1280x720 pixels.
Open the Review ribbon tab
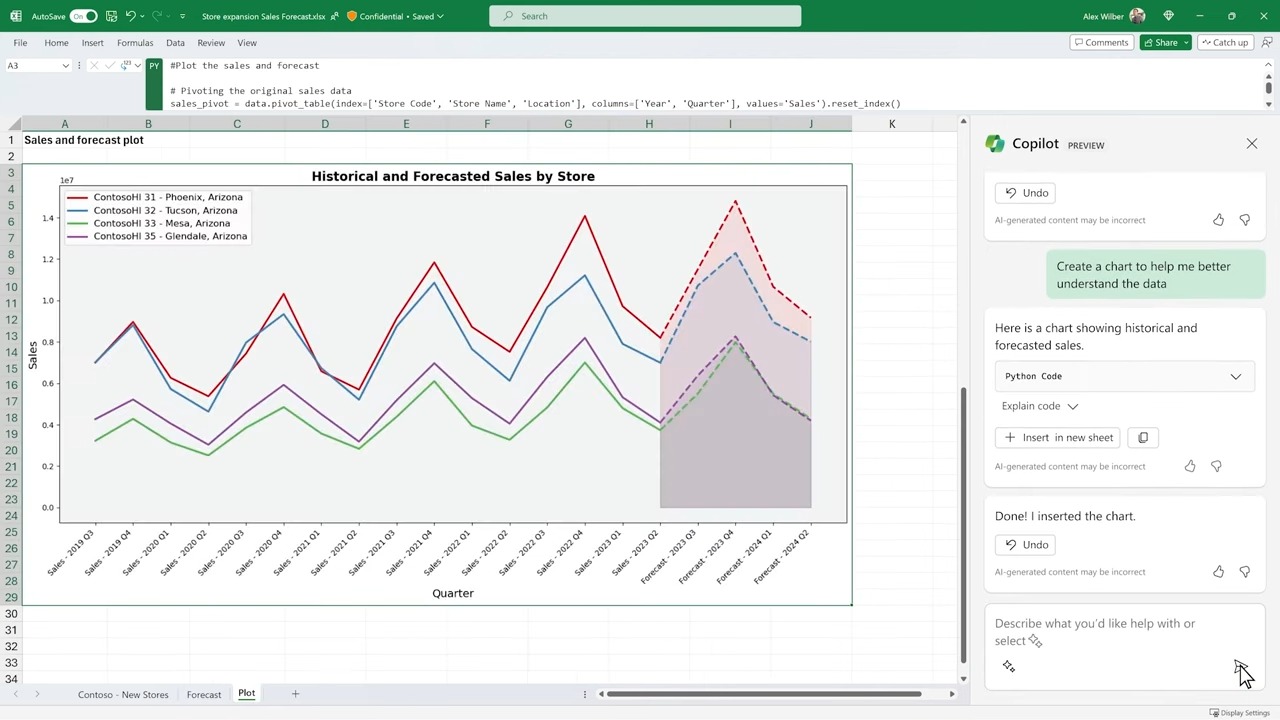[211, 43]
